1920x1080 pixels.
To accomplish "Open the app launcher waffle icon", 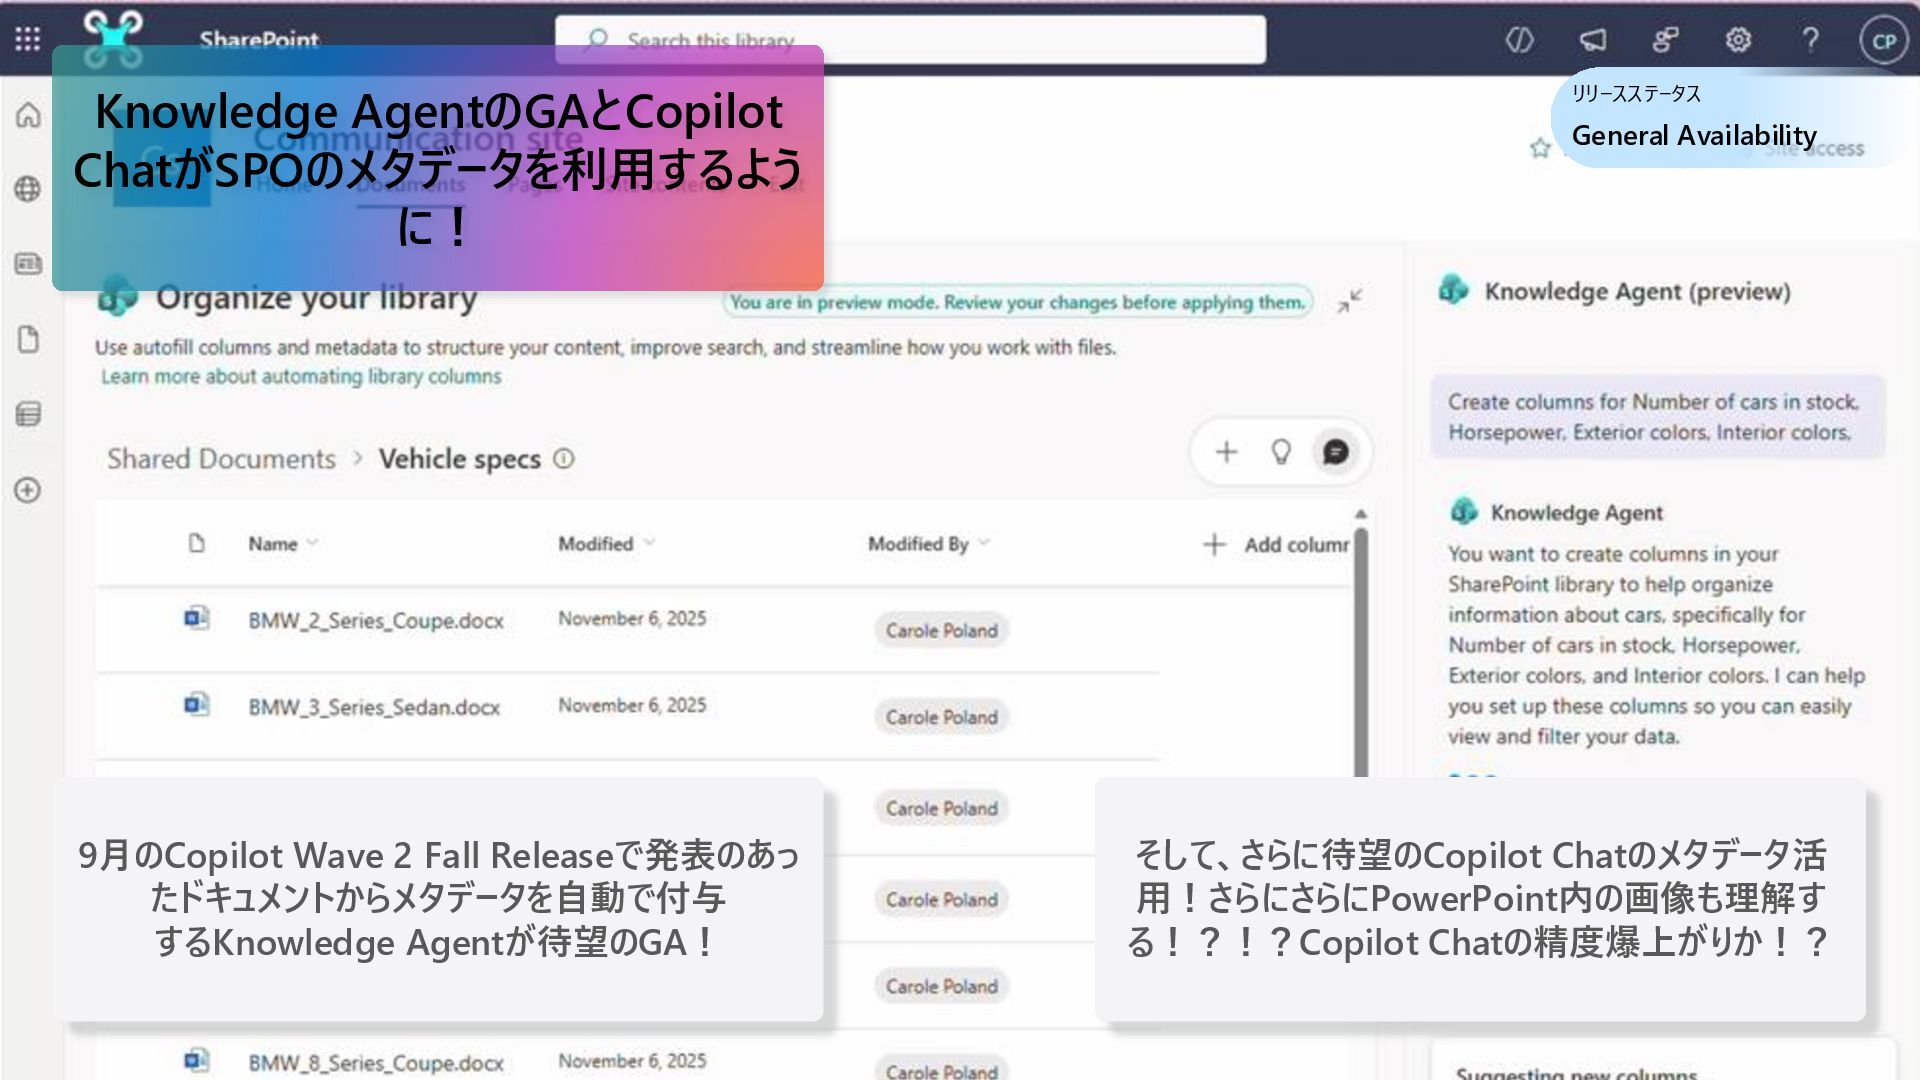I will click(x=28, y=39).
